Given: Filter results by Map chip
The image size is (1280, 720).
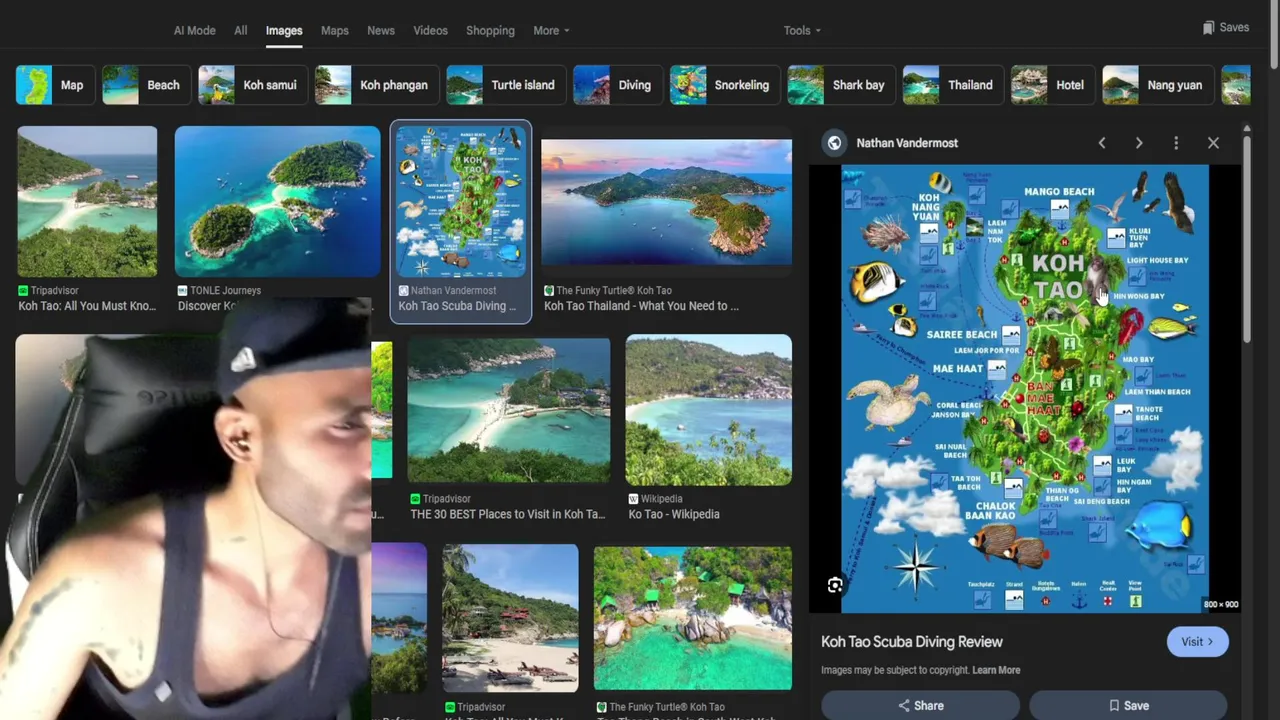Looking at the screenshot, I should coord(55,85).
